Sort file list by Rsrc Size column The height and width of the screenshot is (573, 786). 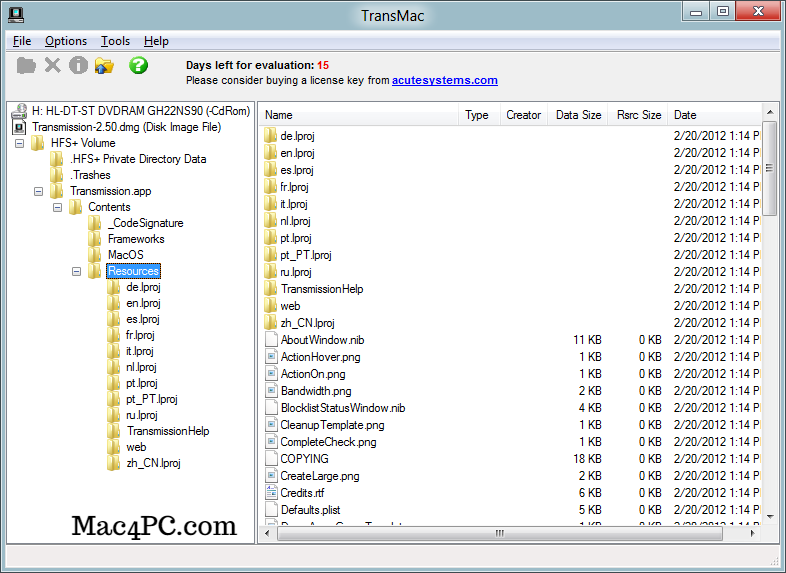click(x=638, y=115)
